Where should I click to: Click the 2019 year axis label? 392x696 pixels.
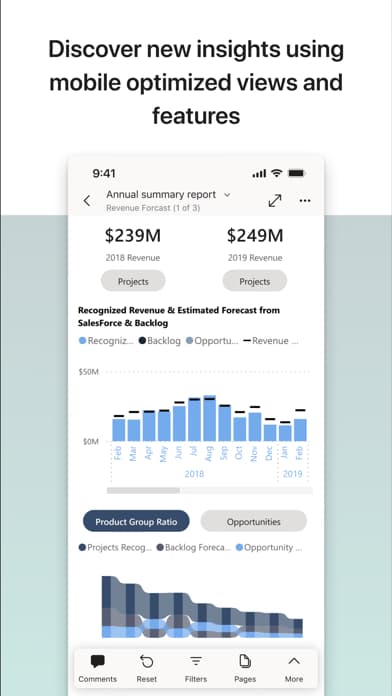point(293,474)
